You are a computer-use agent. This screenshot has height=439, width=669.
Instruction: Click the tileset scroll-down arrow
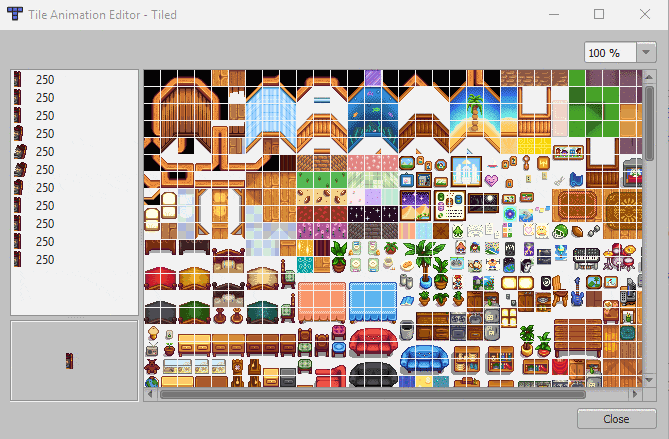click(649, 380)
